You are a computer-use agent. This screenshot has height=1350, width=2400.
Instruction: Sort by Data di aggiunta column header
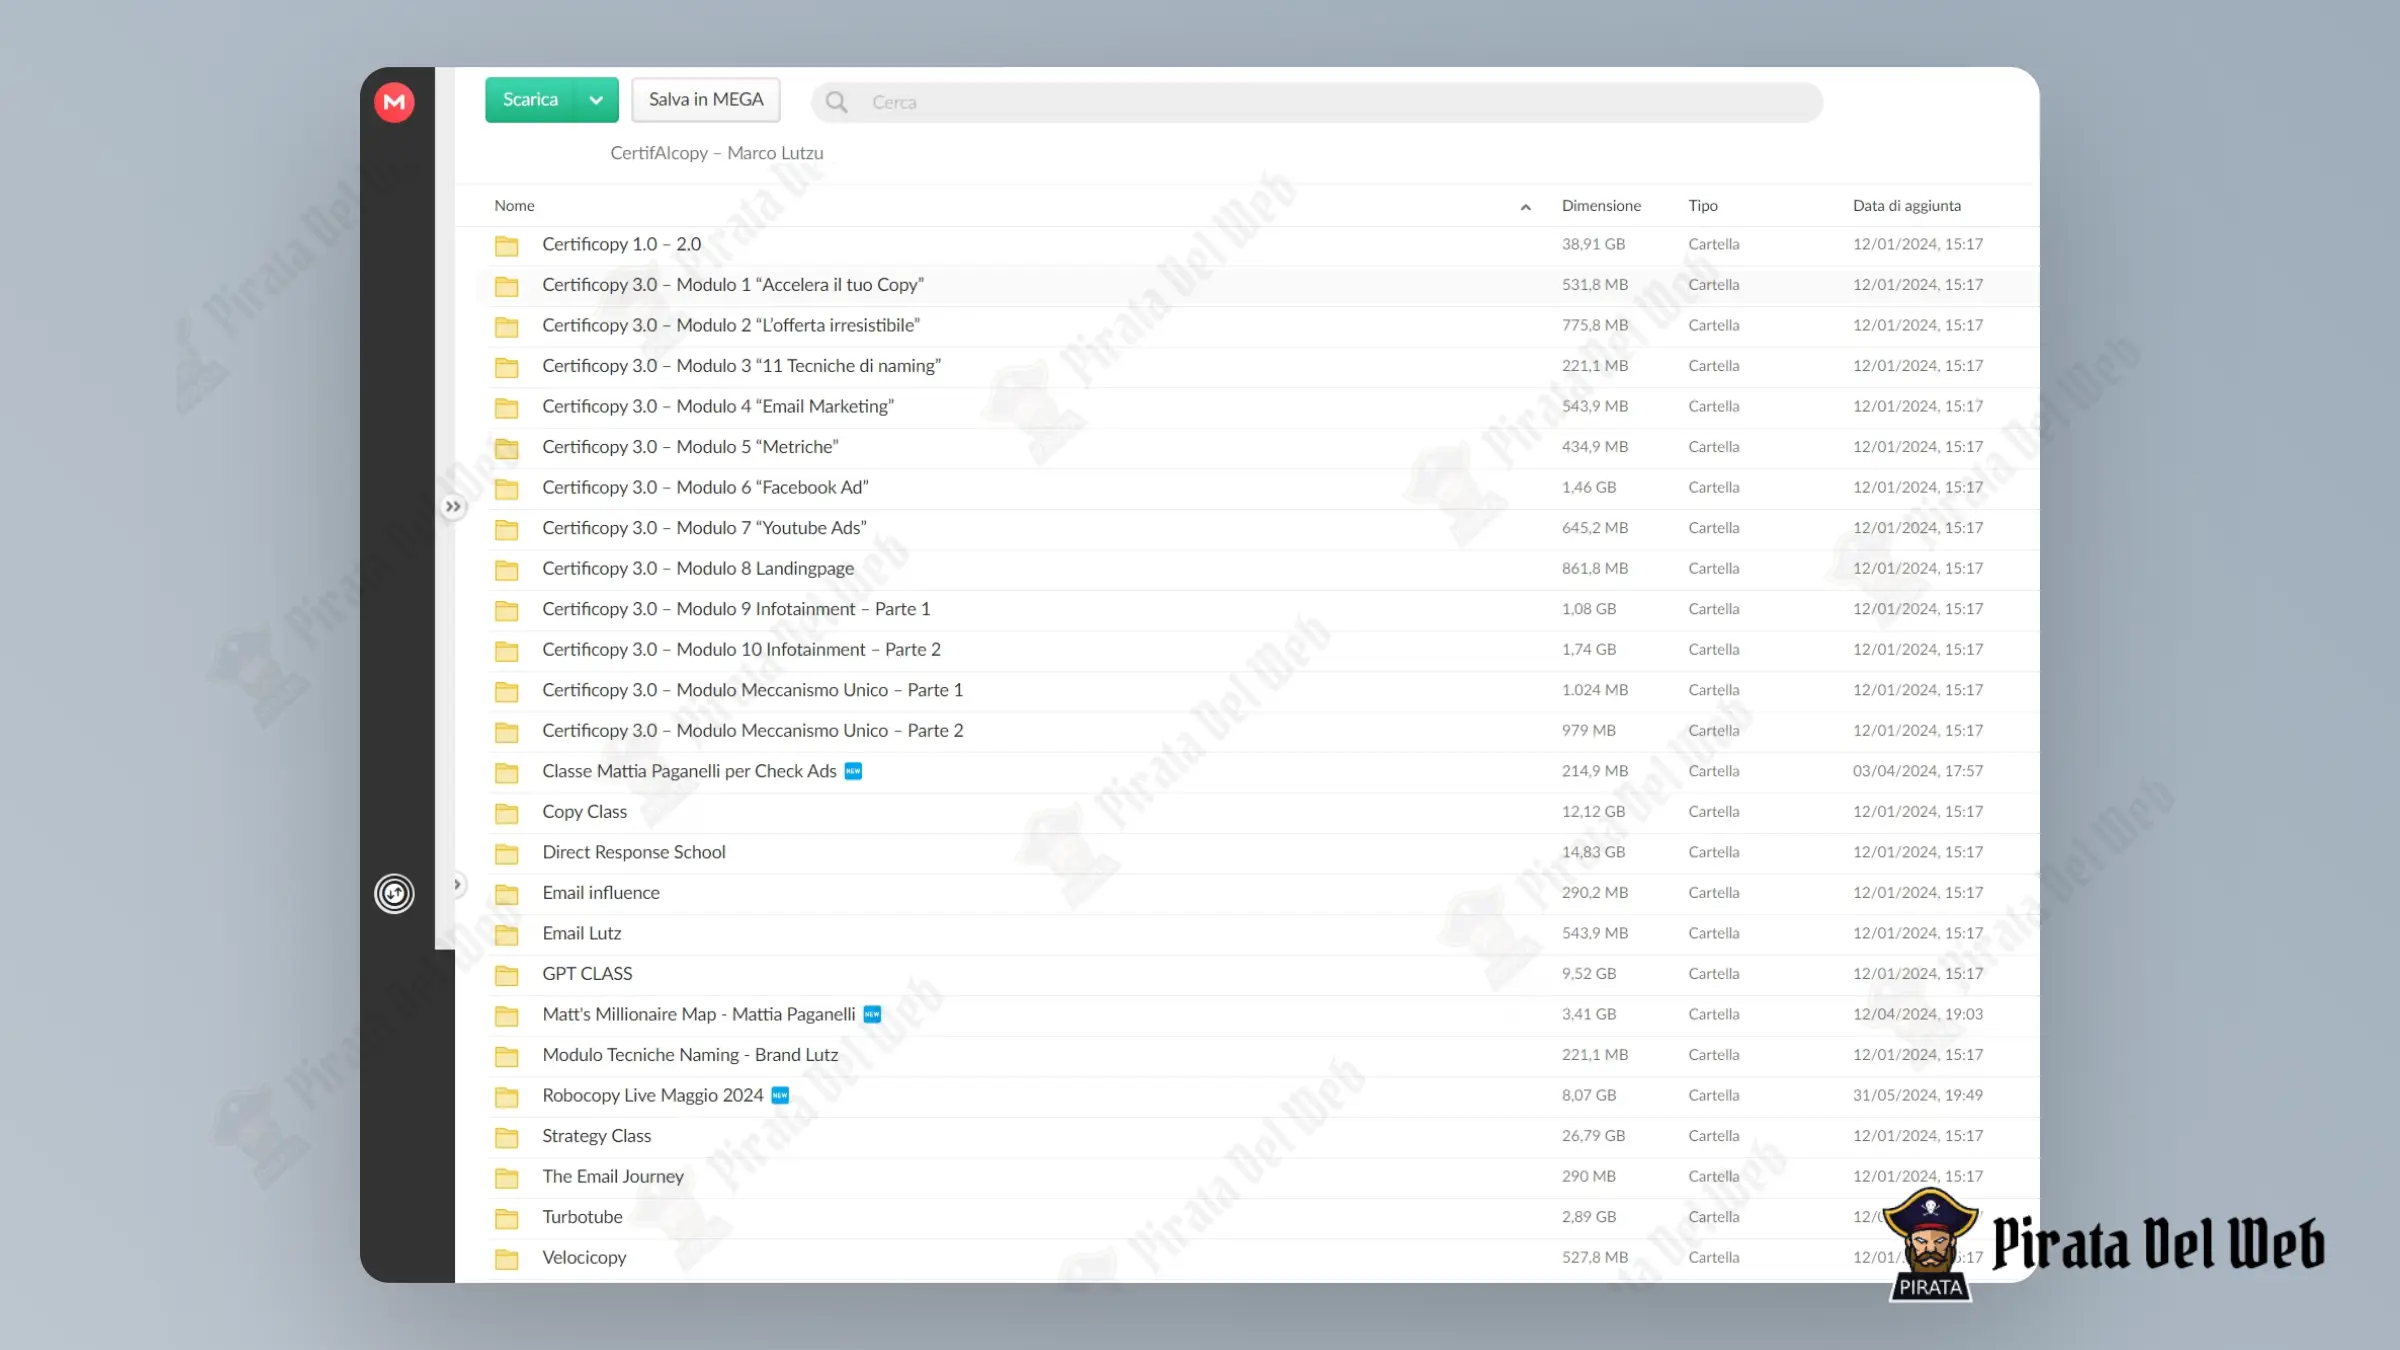tap(1906, 206)
